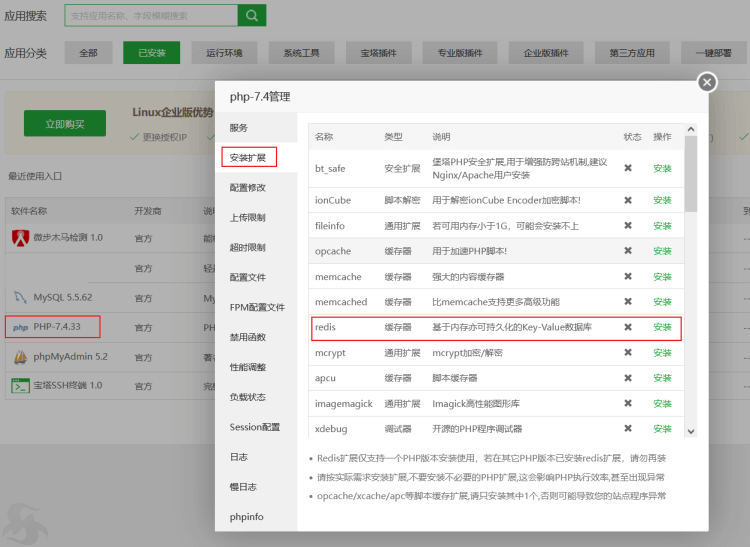This screenshot has height=547, width=750.
Task: Install the ionCube extension
Action: coord(662,200)
